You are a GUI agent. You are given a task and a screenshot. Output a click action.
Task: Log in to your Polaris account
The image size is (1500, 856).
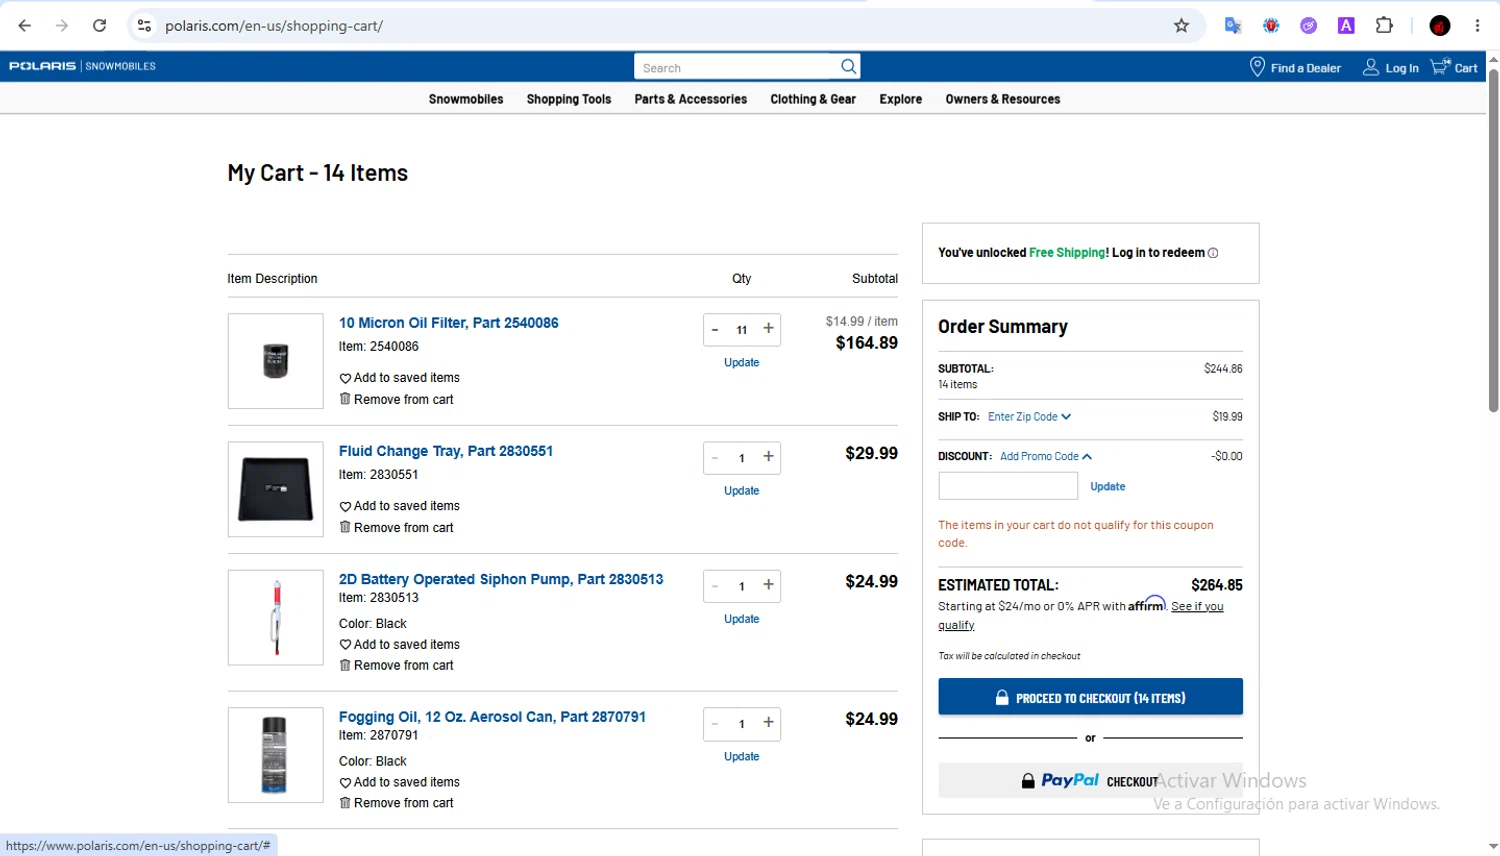click(1391, 68)
